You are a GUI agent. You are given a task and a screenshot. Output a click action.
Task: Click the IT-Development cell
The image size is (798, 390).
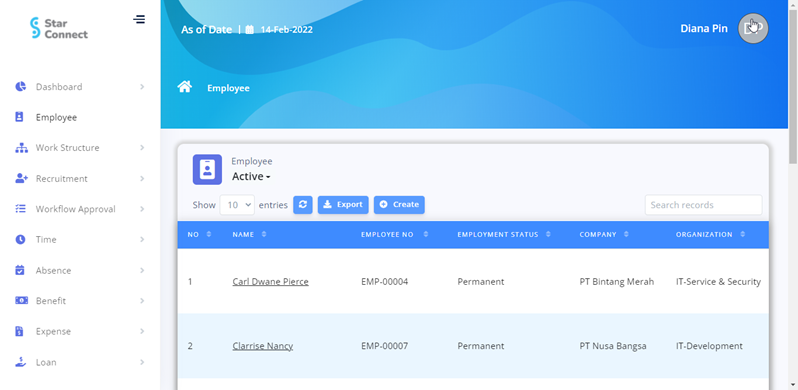[709, 346]
